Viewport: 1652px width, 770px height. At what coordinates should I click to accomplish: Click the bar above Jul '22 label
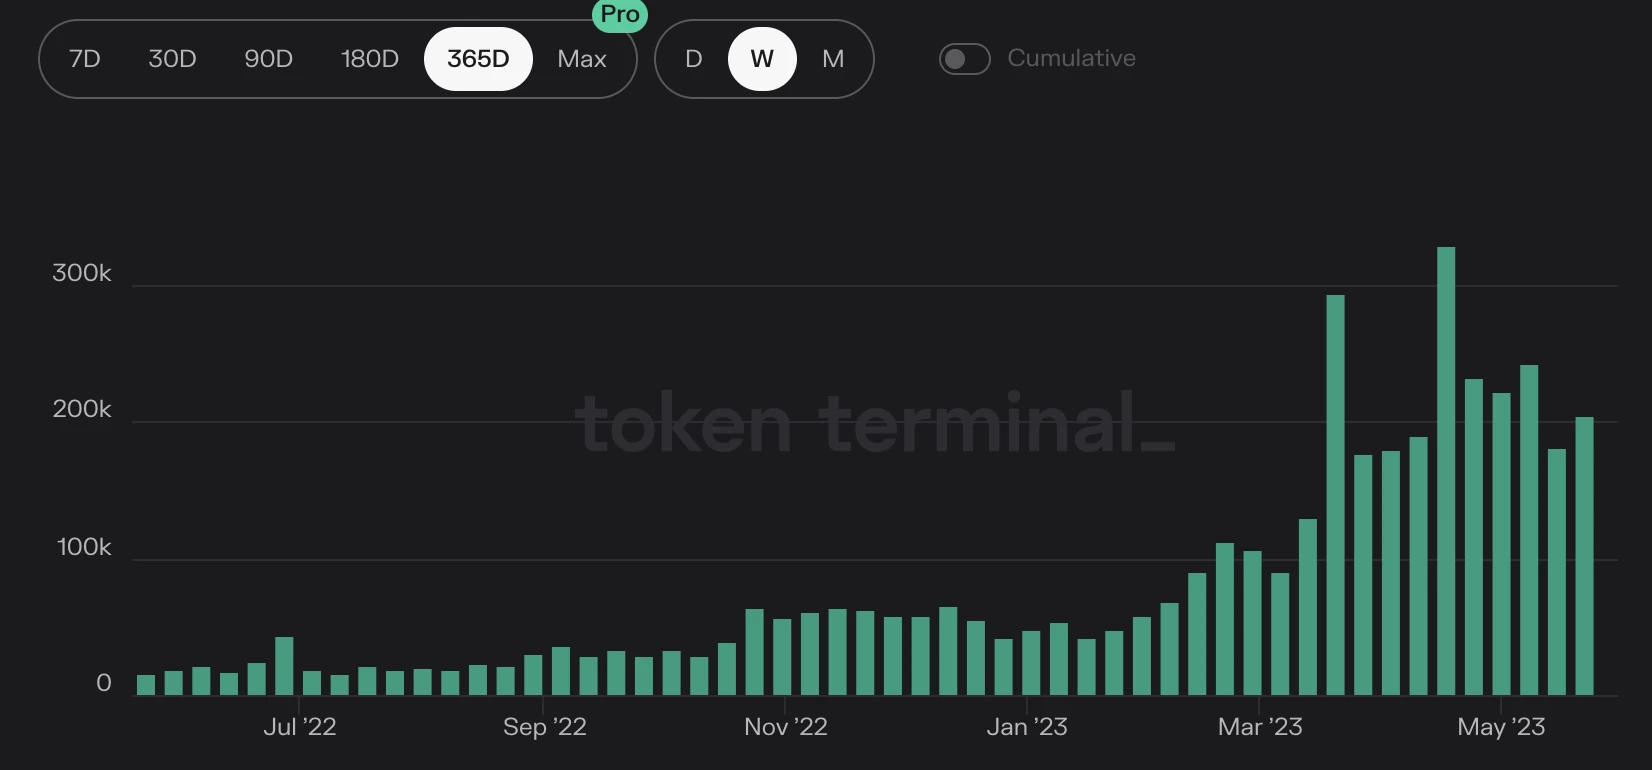point(284,666)
